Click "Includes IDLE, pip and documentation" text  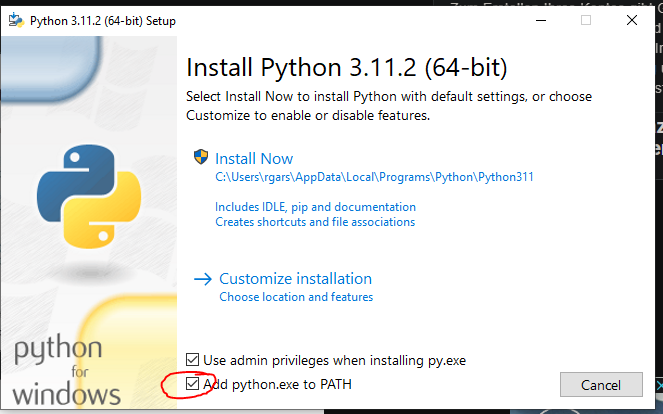point(315,207)
